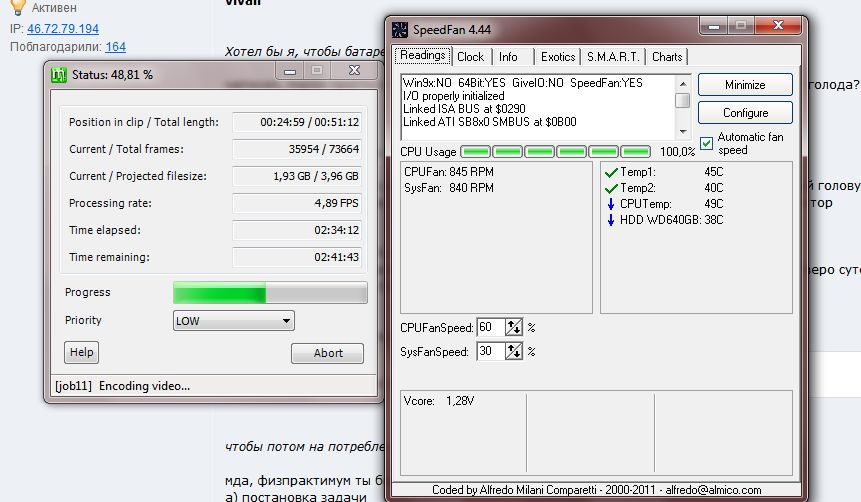Open the Priority dropdown set to LOW
The width and height of the screenshot is (861, 502).
click(x=234, y=321)
